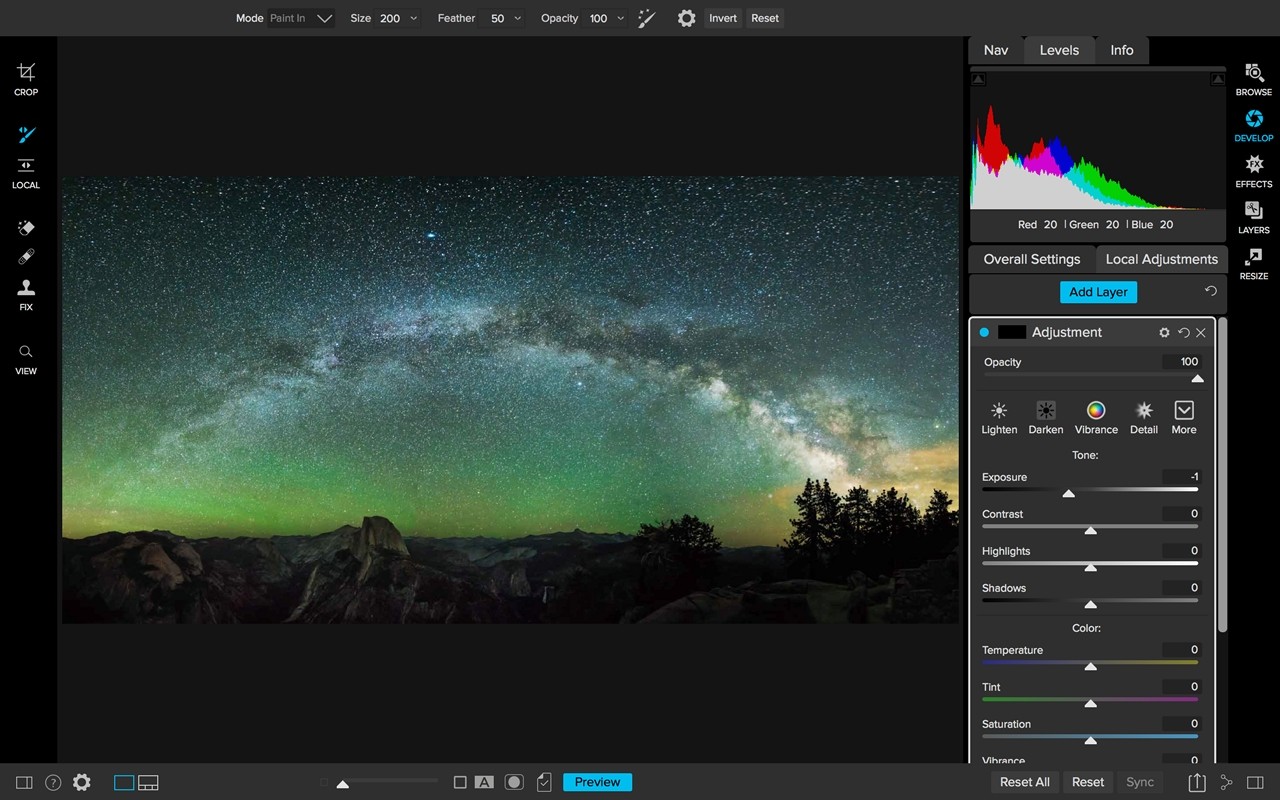The width and height of the screenshot is (1280, 800).
Task: Open the Effects module
Action: (1253, 171)
